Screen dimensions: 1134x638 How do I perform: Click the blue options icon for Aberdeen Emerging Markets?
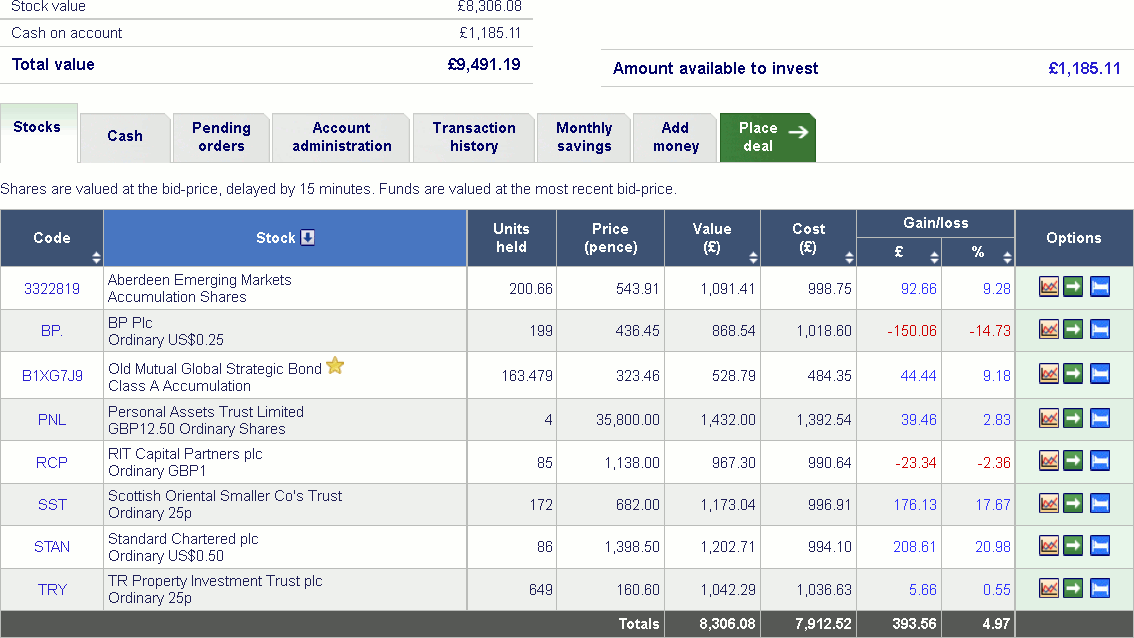click(x=1099, y=287)
